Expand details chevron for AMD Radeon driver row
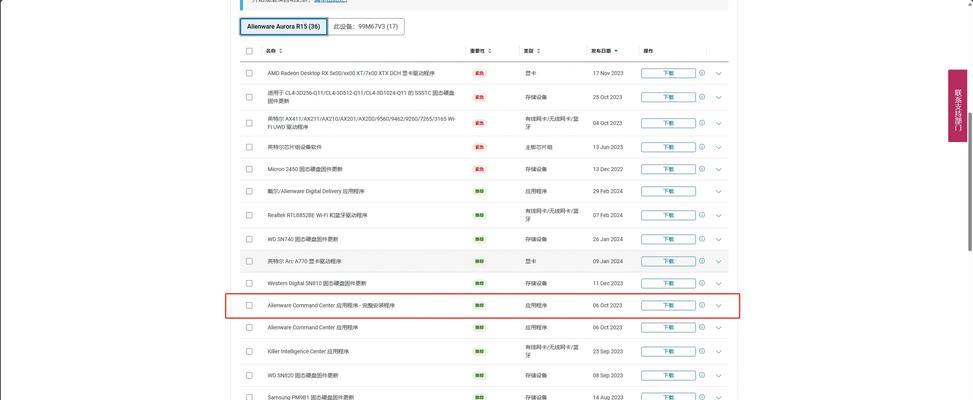 click(719, 73)
